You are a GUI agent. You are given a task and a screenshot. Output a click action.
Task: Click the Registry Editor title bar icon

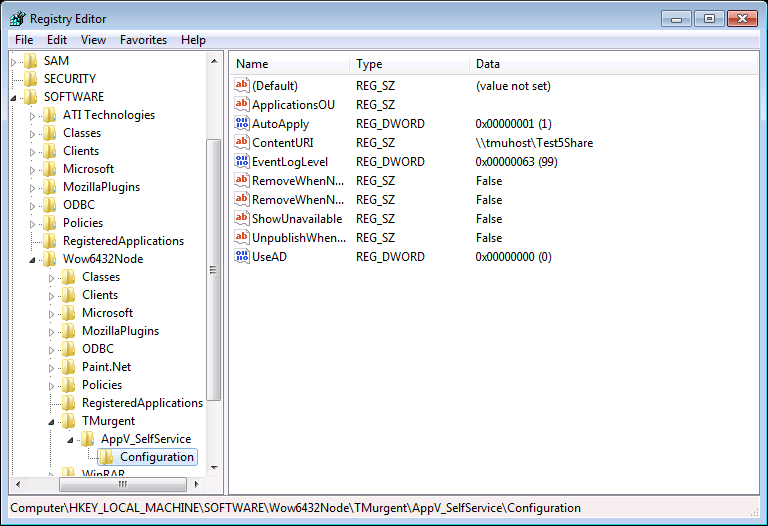[17, 18]
